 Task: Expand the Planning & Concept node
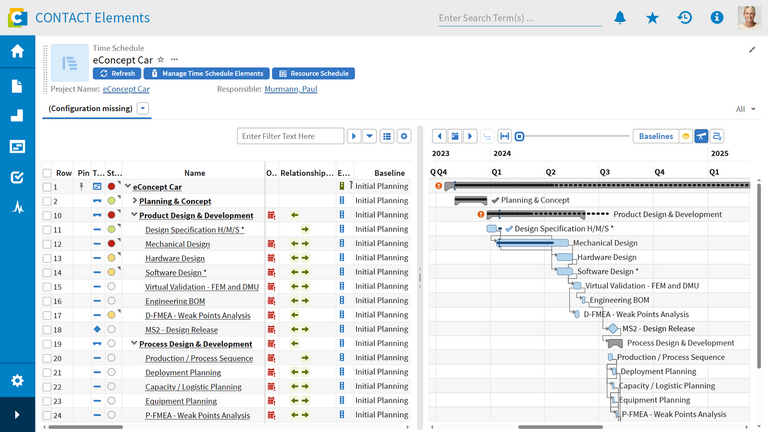pos(134,200)
